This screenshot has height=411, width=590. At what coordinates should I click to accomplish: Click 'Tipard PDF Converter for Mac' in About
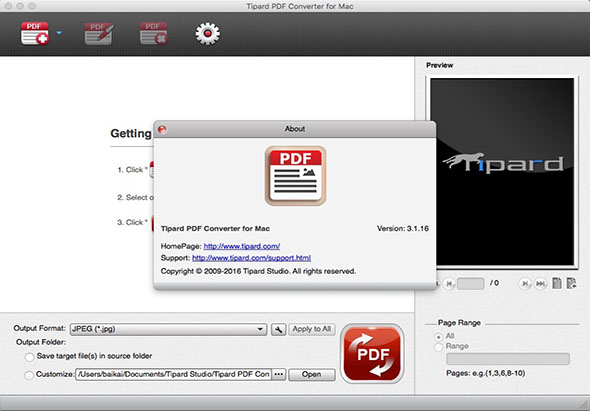tap(215, 228)
